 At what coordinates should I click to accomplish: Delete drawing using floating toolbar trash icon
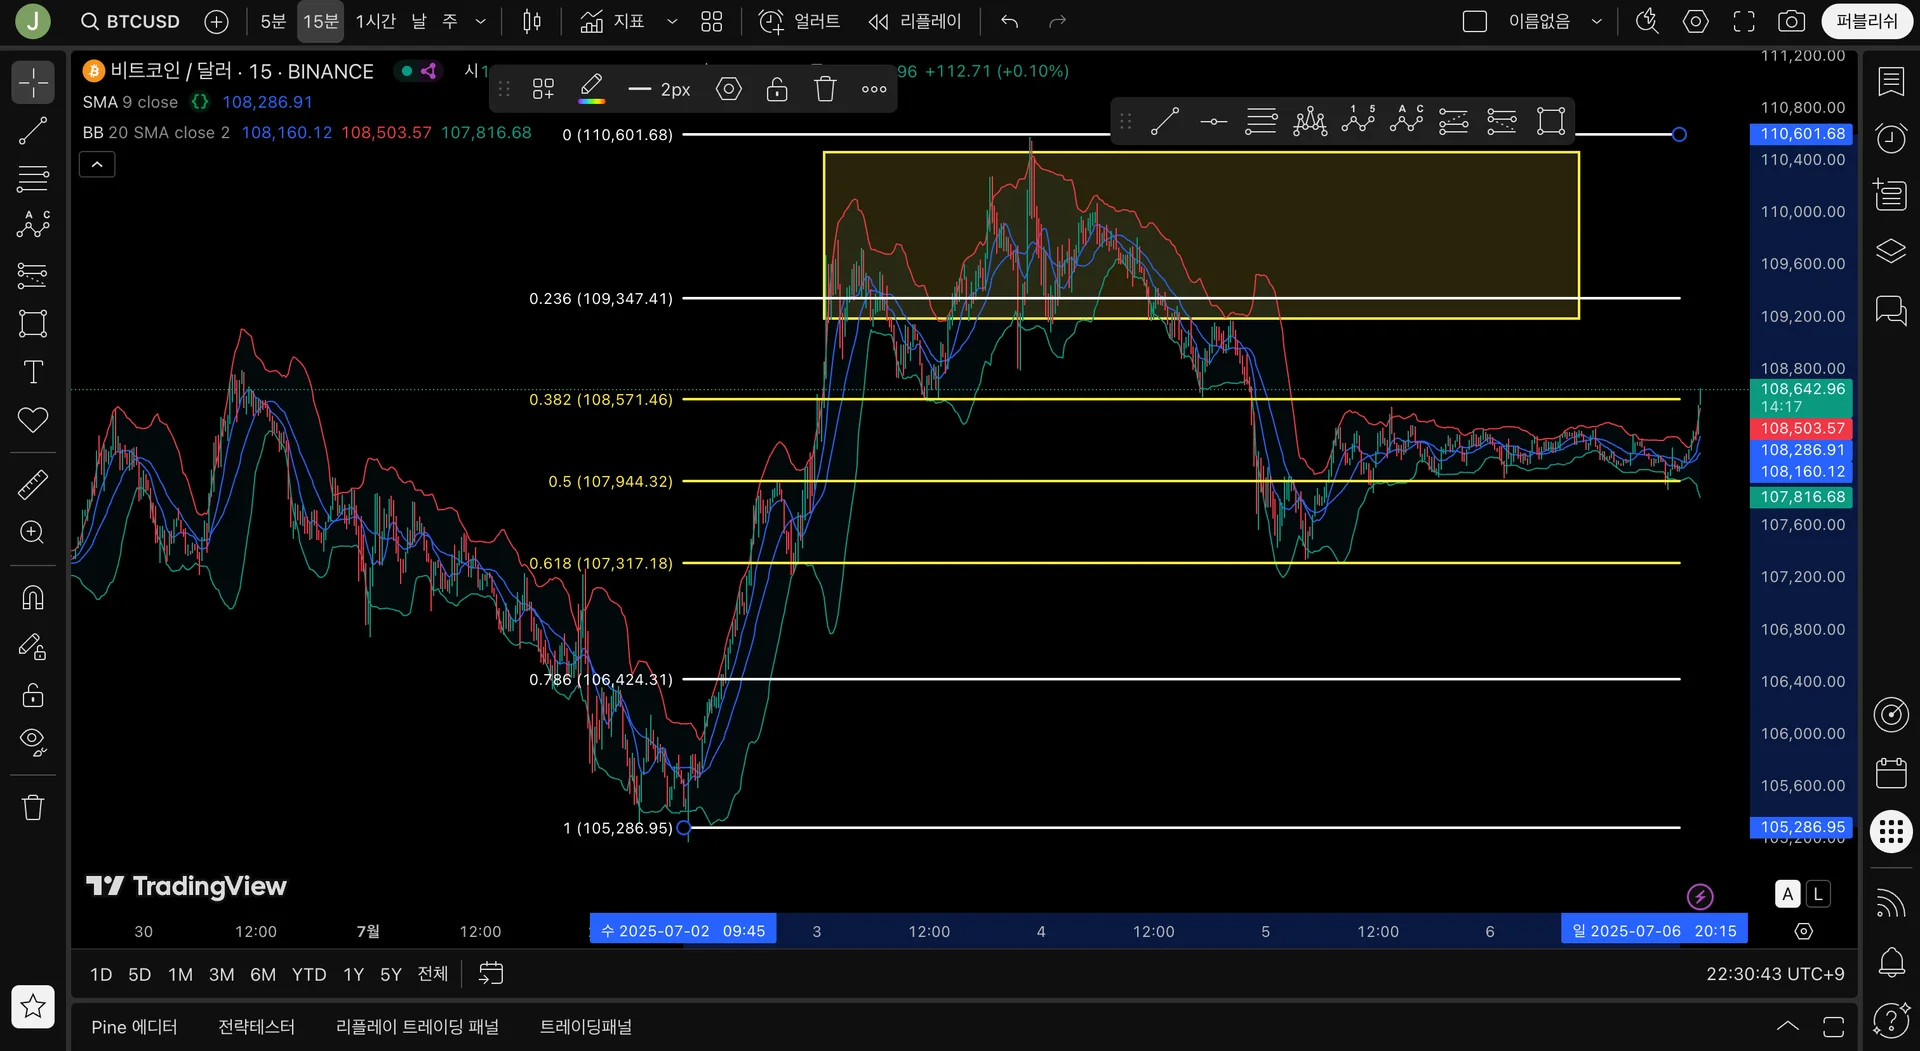825,89
